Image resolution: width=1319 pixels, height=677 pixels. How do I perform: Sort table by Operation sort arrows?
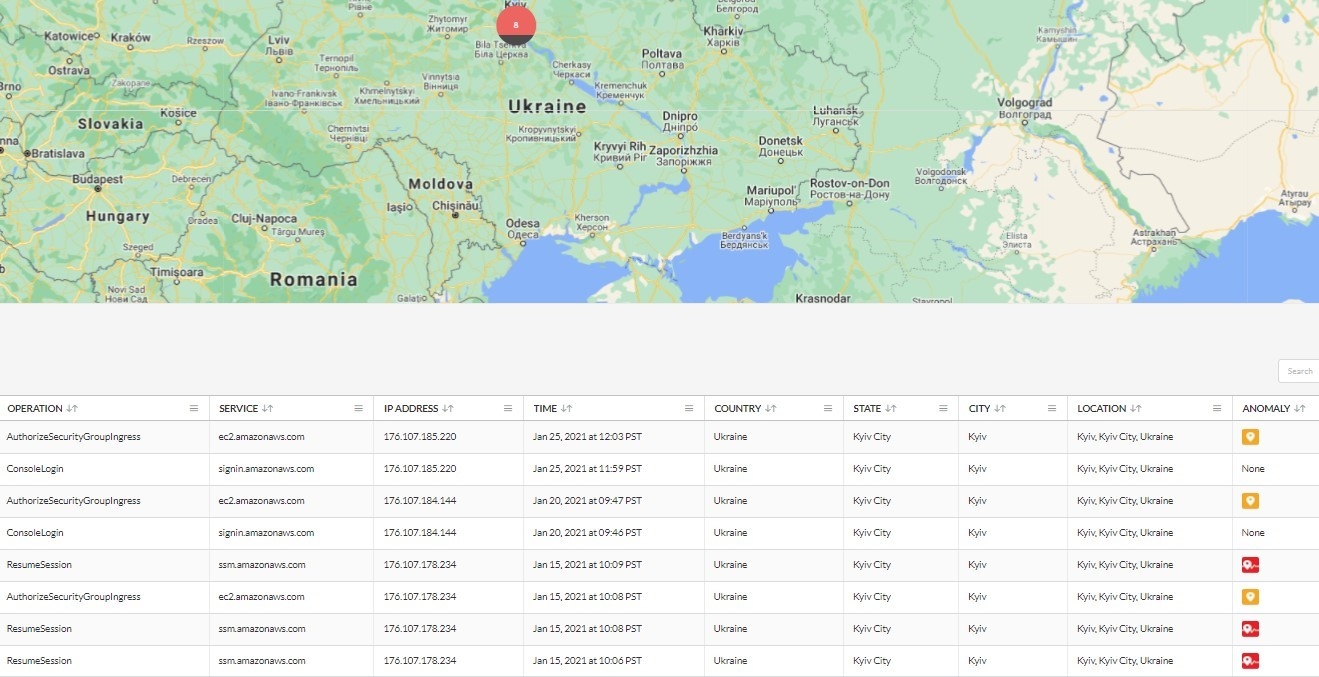[x=72, y=409]
